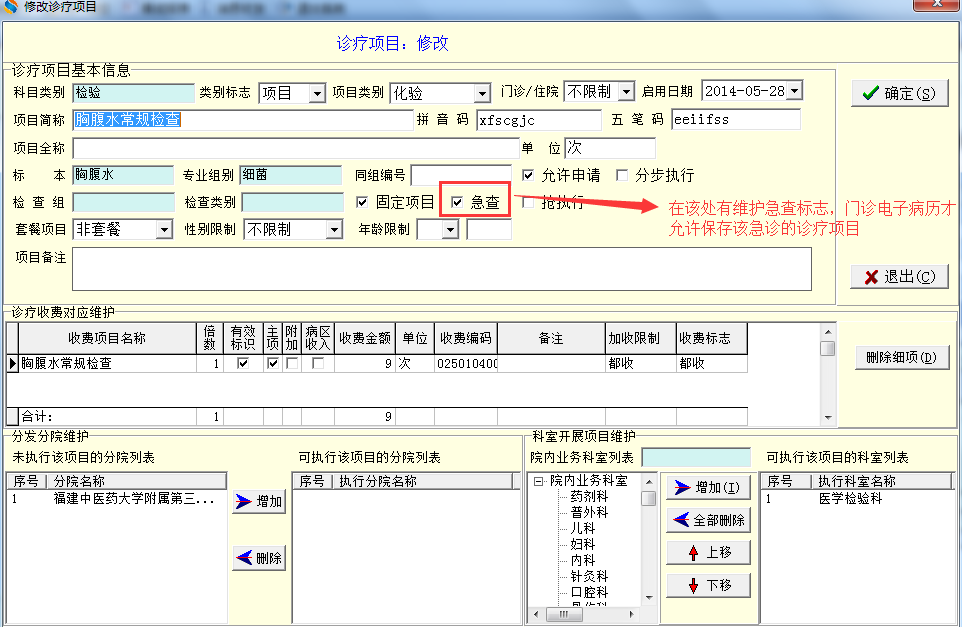The width and height of the screenshot is (962, 627).
Task: Toggle 附加 checkbox in 胸腹水常规检查 row
Action: [x=292, y=363]
